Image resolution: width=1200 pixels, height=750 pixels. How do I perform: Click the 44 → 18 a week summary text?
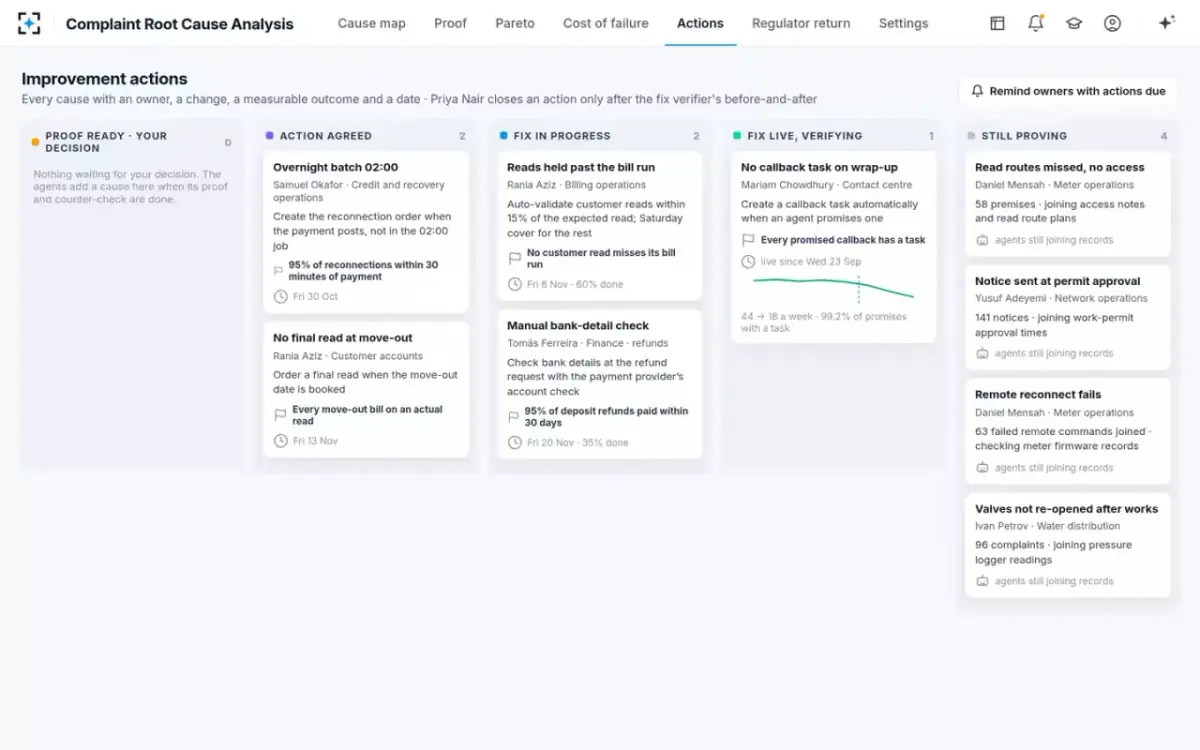(824, 322)
